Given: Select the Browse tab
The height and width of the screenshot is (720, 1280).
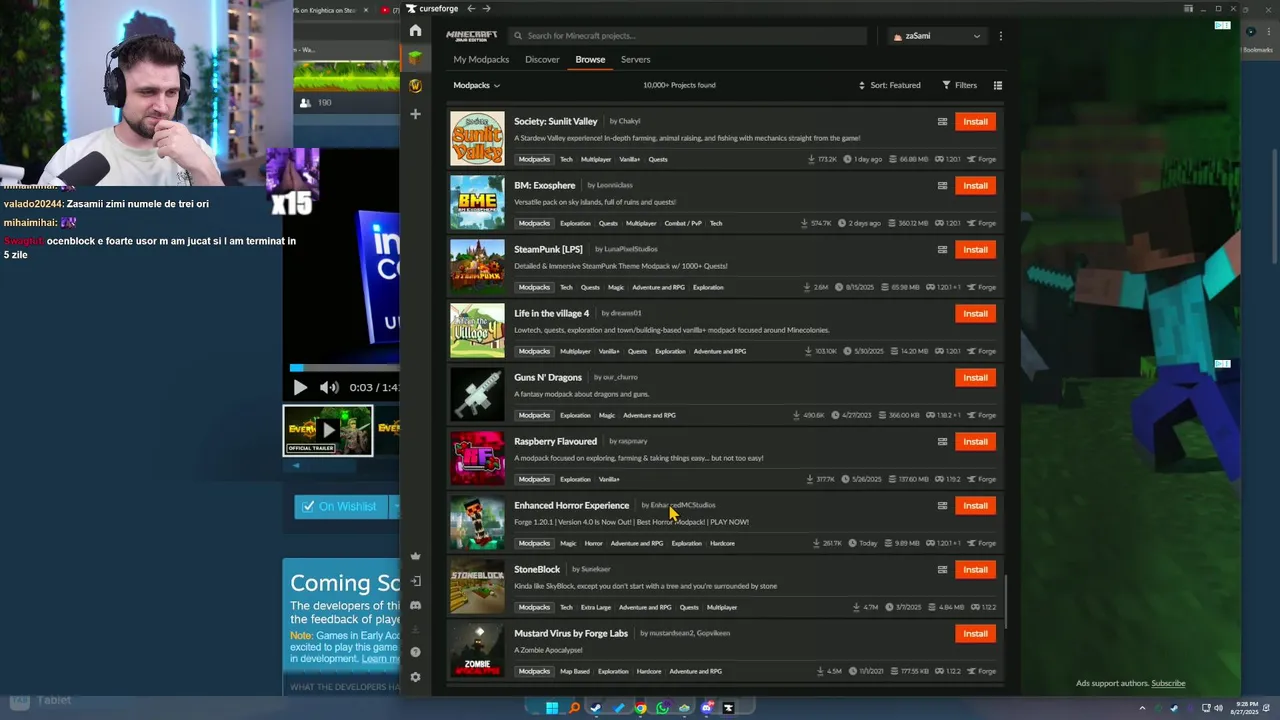Looking at the screenshot, I should click(590, 59).
